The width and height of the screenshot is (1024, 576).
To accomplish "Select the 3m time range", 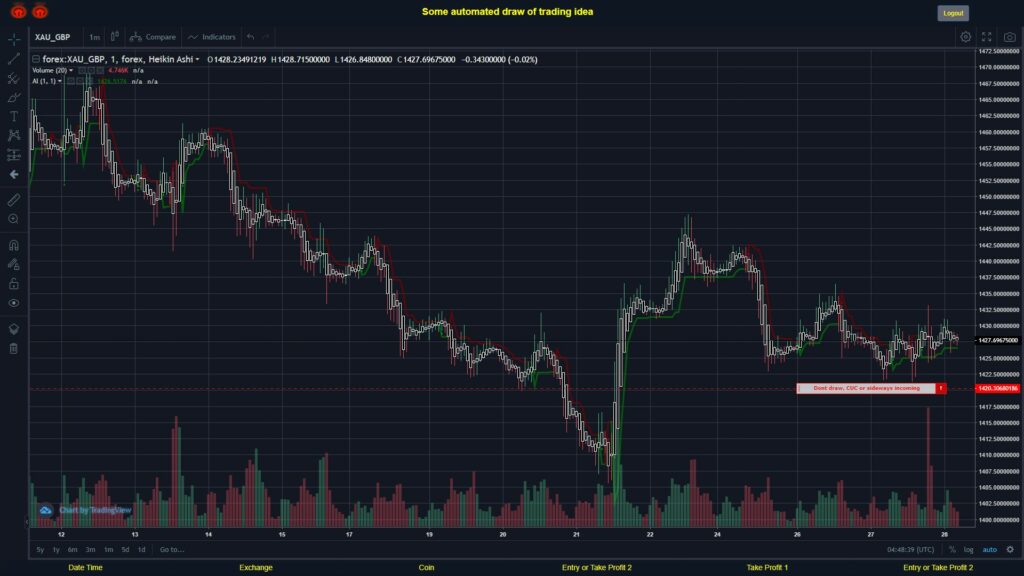I will [91, 550].
